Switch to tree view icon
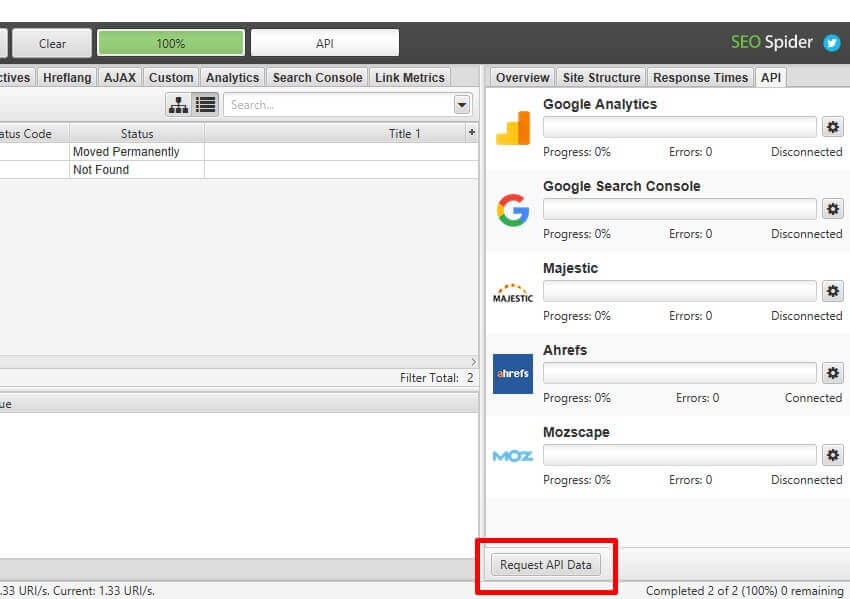This screenshot has height=599, width=850. point(178,104)
